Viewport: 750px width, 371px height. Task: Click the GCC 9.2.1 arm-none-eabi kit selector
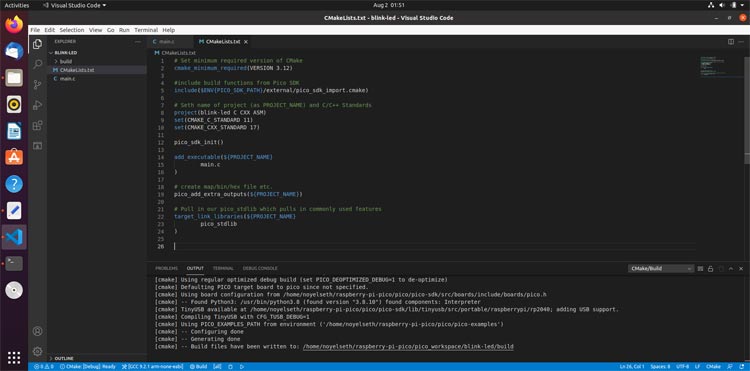click(153, 367)
